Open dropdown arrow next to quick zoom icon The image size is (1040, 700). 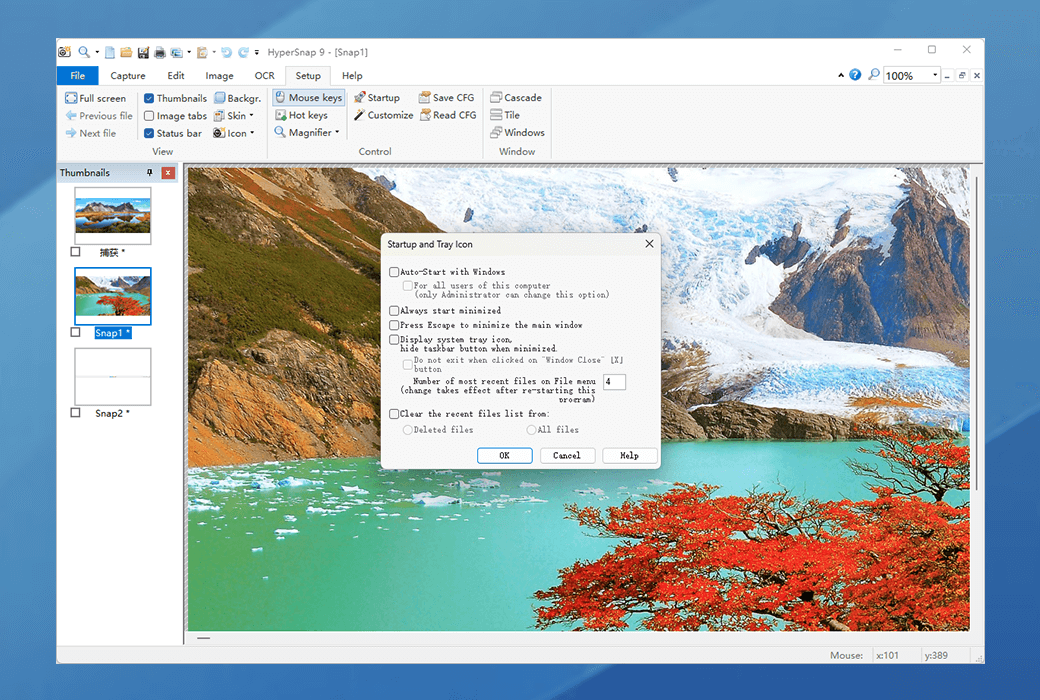point(97,52)
